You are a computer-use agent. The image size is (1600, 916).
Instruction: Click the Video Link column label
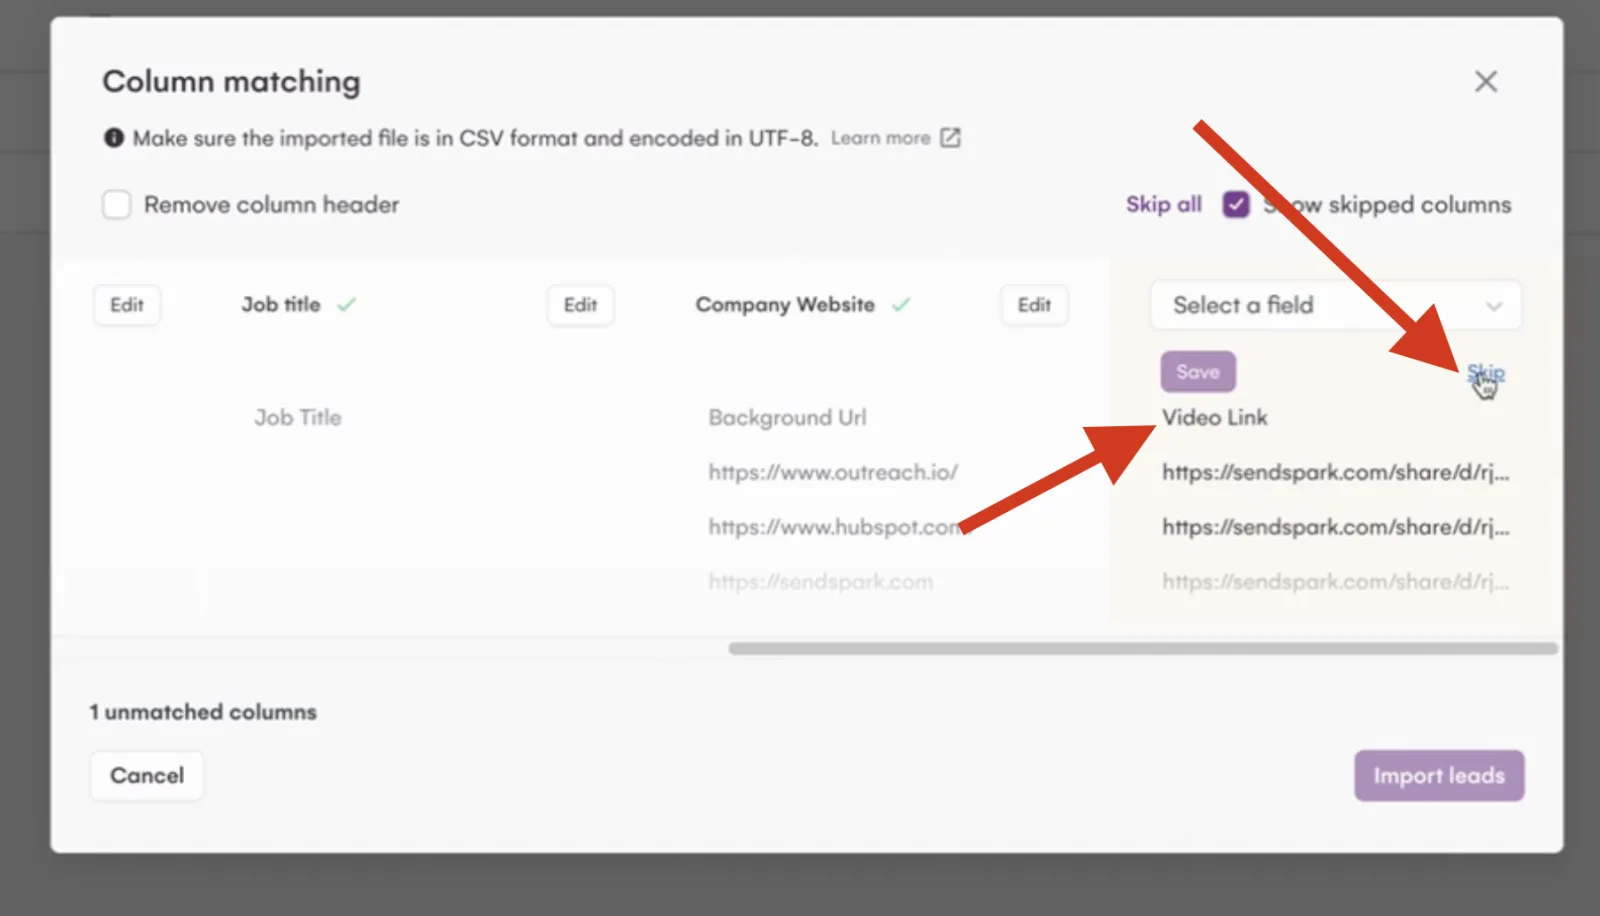pyautogui.click(x=1215, y=418)
